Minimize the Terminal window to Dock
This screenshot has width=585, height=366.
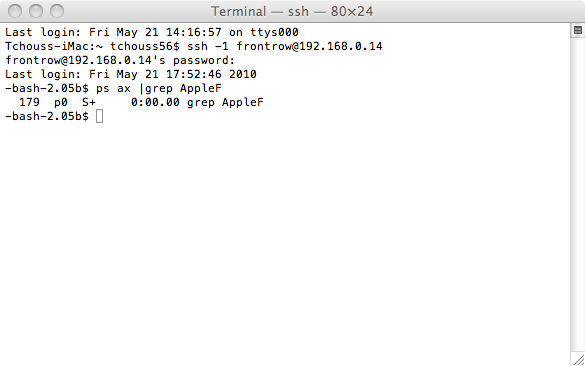(36, 11)
